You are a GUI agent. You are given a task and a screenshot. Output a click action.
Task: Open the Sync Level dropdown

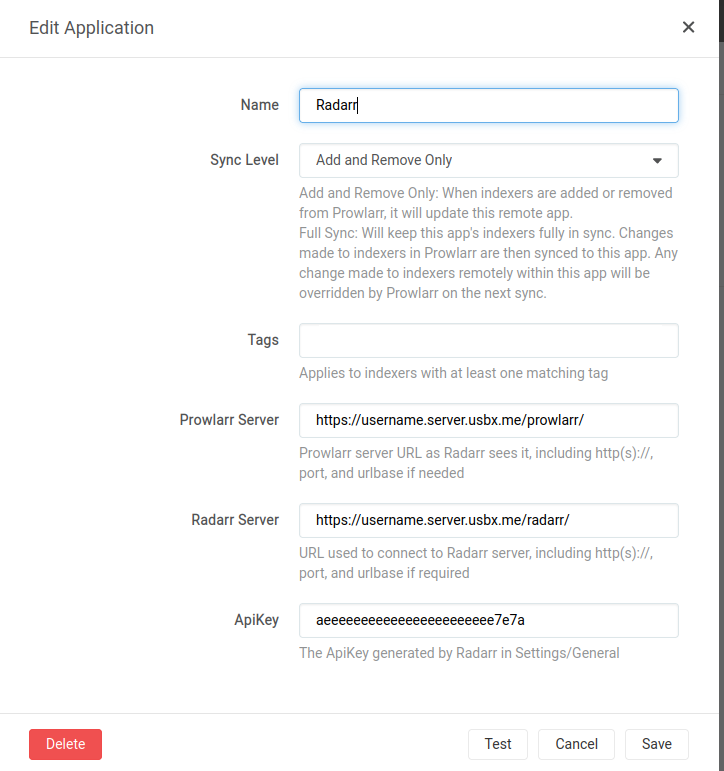click(488, 160)
